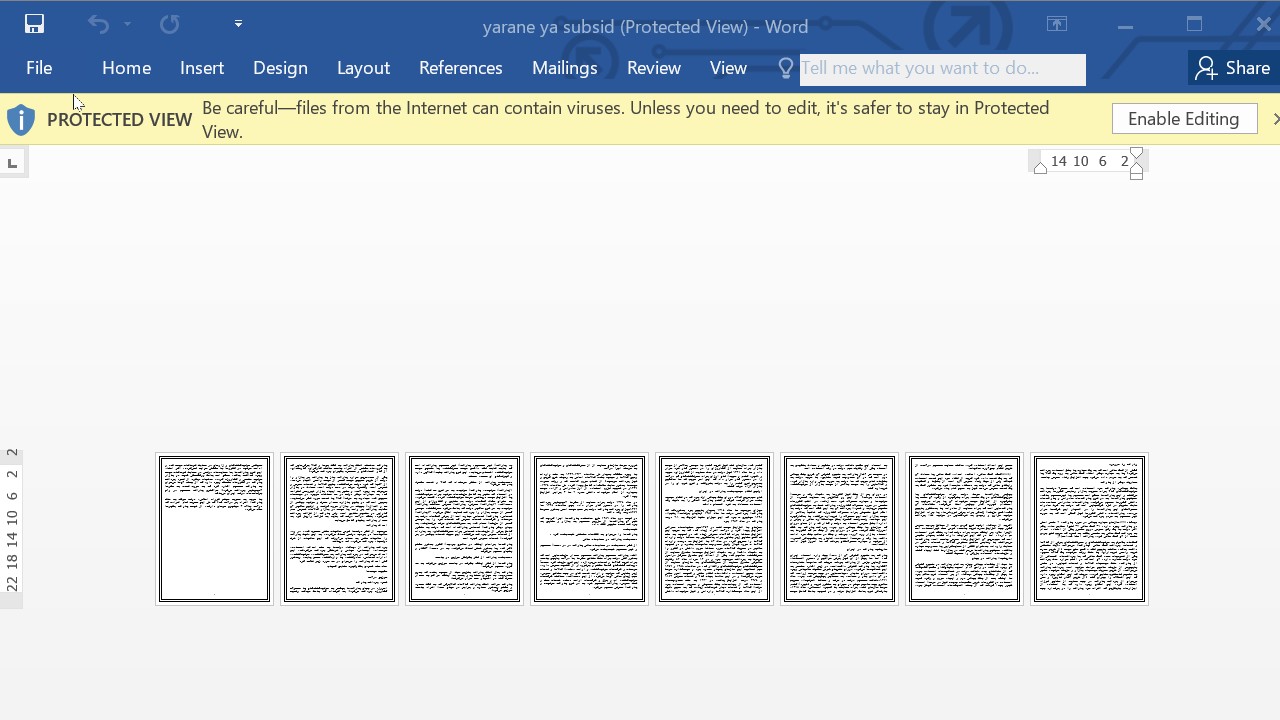The width and height of the screenshot is (1280, 720).
Task: Open Ribbon Display Options icon
Action: coord(1057,24)
